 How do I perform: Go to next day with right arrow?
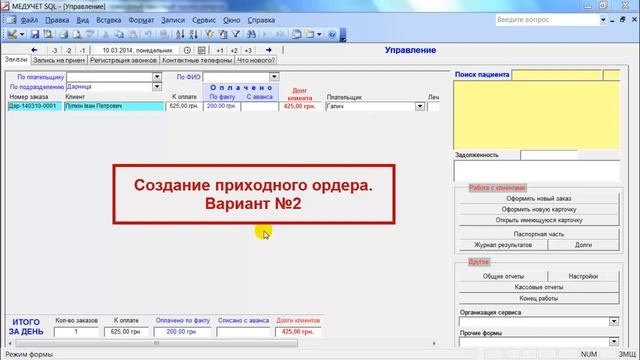[269, 50]
